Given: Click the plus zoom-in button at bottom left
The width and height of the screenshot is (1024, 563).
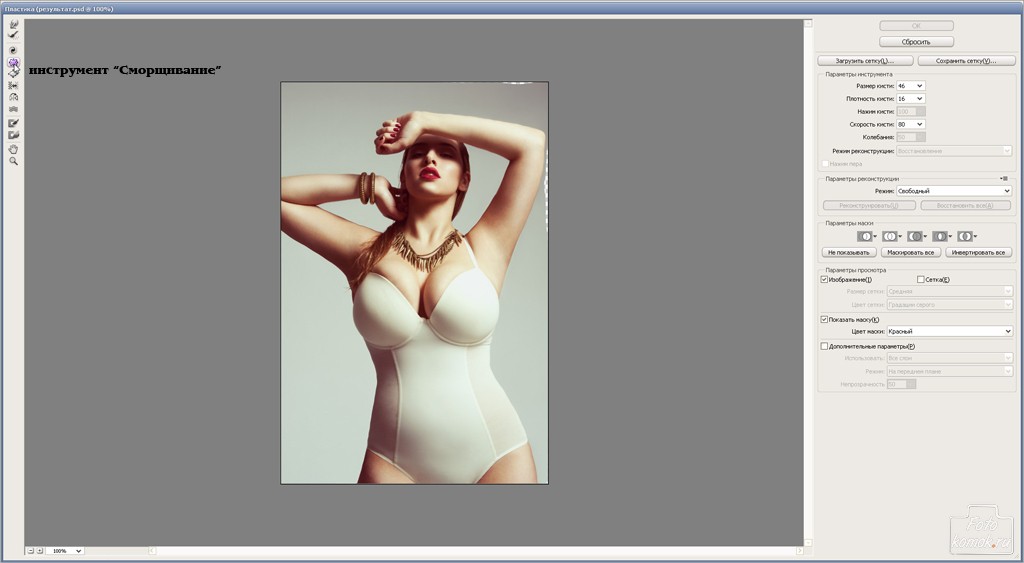Looking at the screenshot, I should [40, 551].
